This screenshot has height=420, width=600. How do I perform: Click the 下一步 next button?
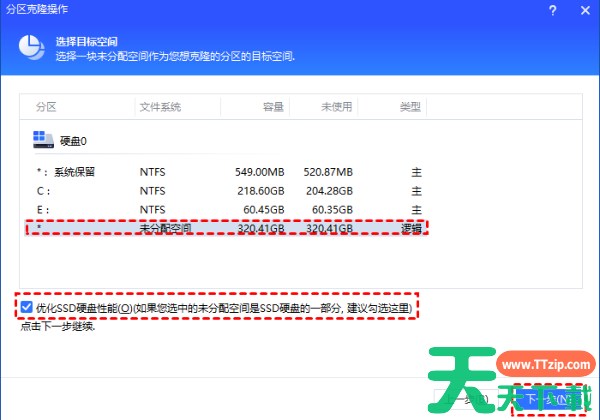click(x=548, y=399)
